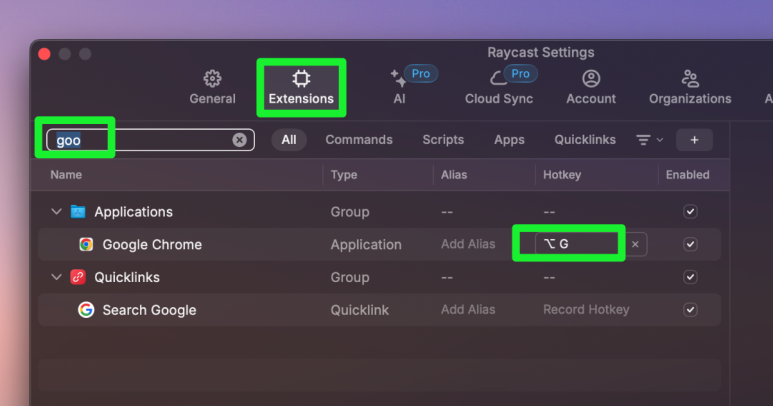Click the Google Chrome icon

(x=86, y=244)
